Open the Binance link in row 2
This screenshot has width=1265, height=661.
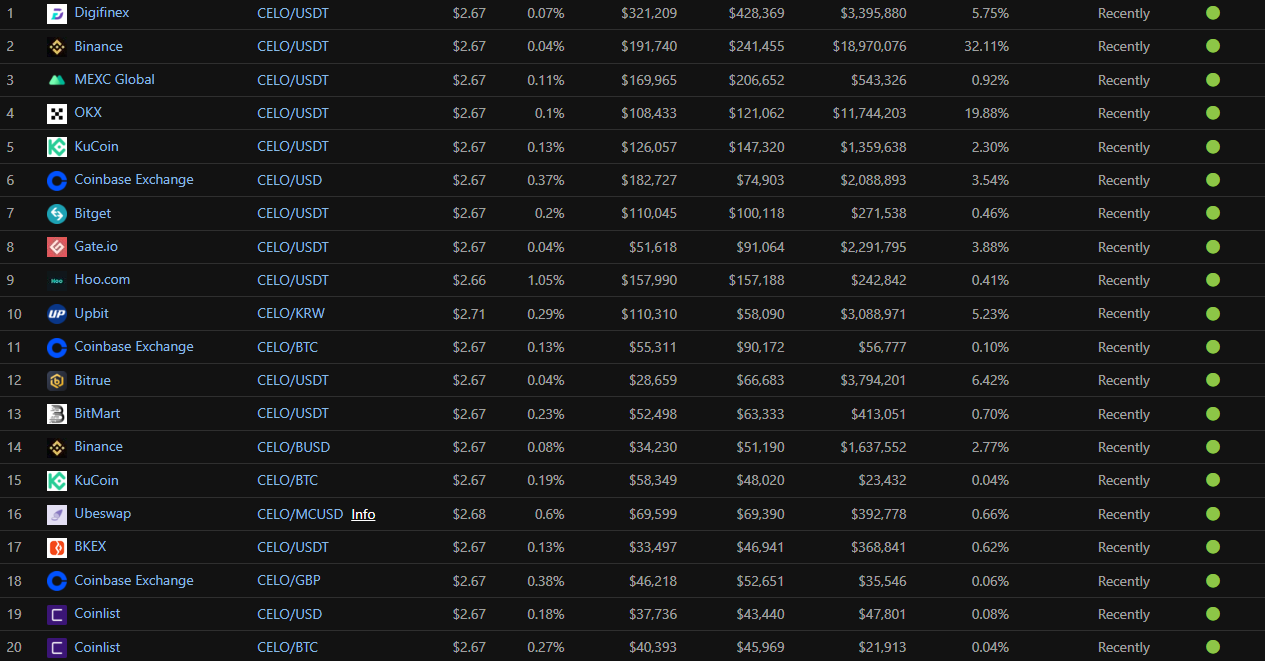point(99,46)
